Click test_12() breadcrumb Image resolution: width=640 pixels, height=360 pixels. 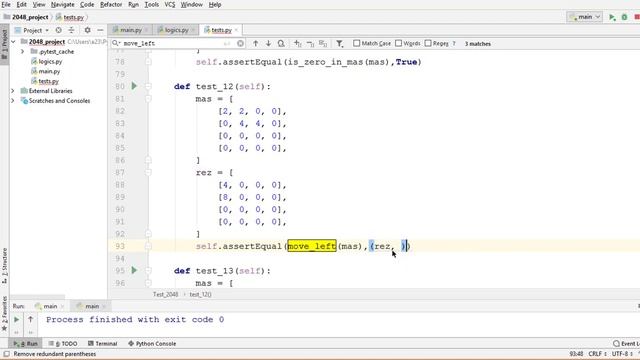tap(200, 294)
